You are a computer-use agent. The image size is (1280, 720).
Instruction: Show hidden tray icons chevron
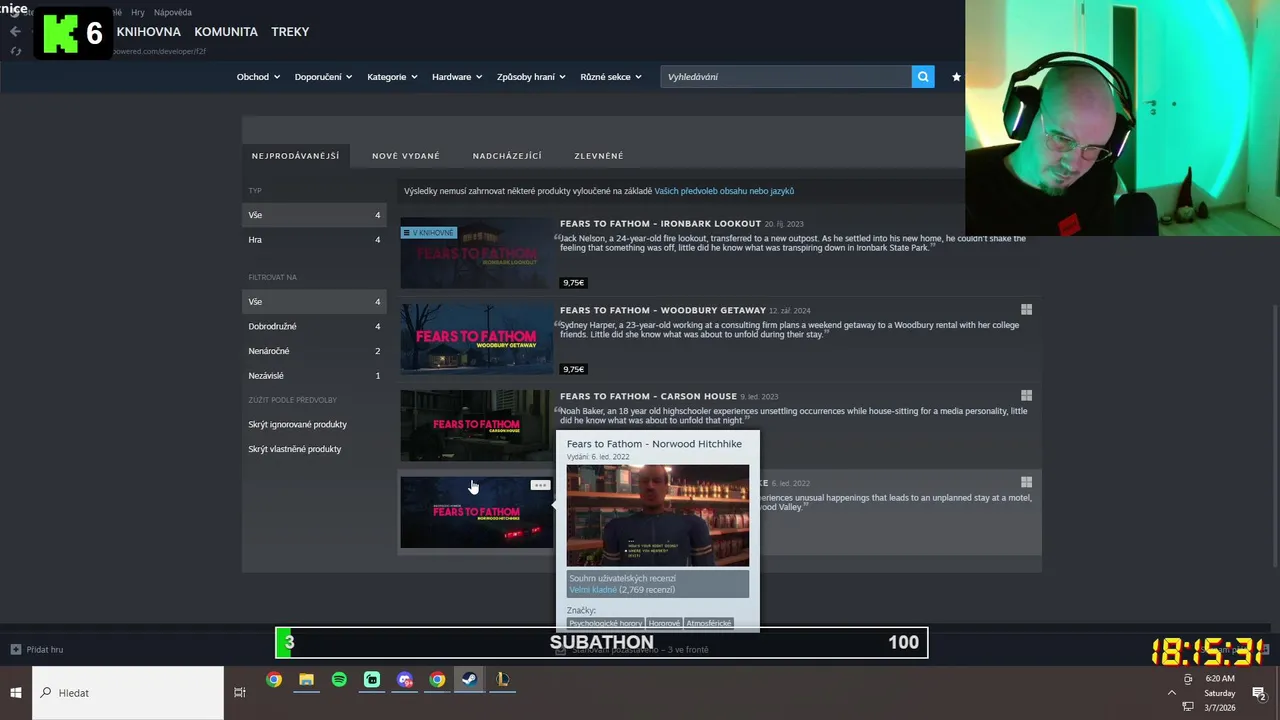(x=1171, y=692)
